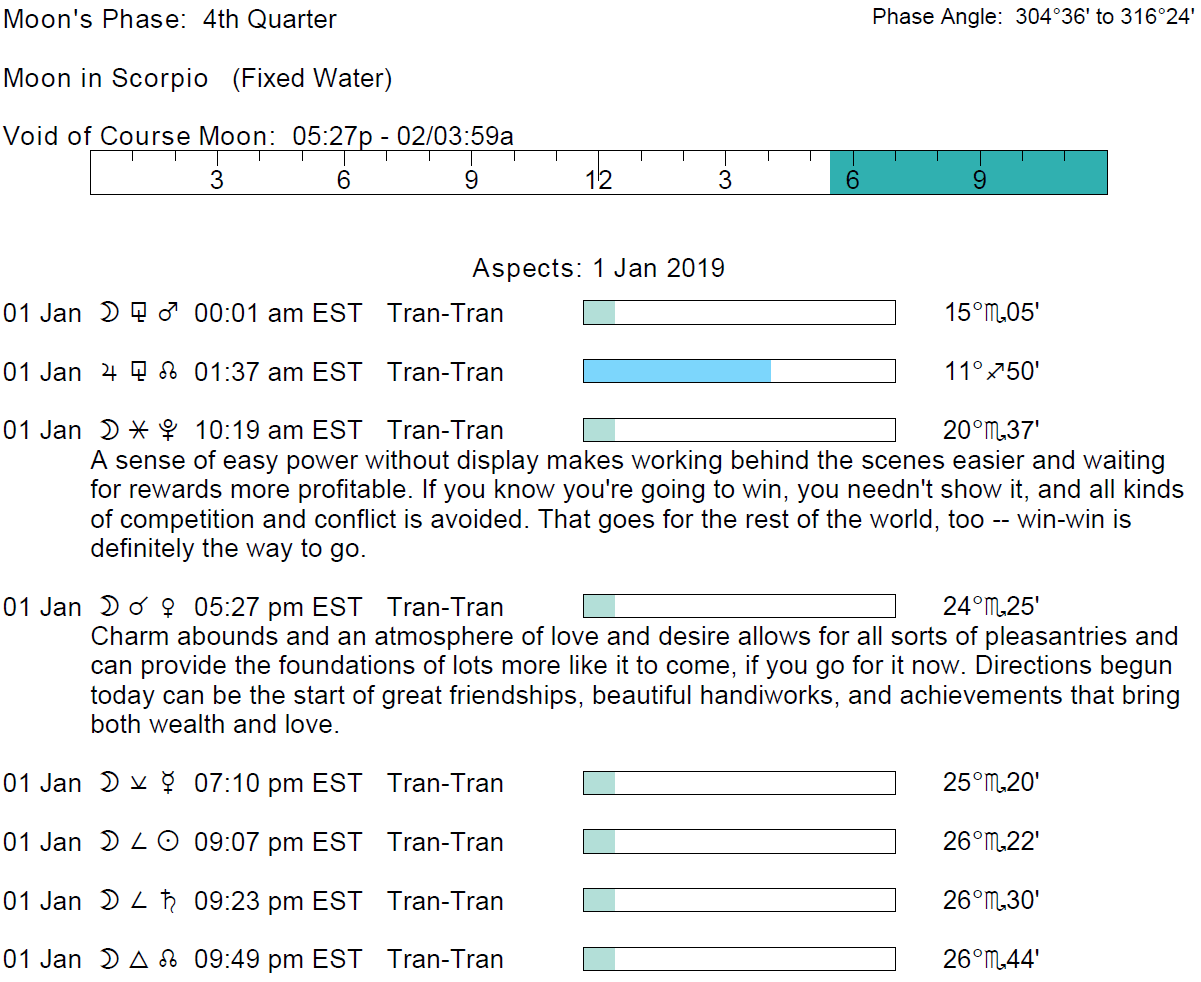Select the Phase Angle reading at top right
Screen dimensions: 1201x982
coord(1031,17)
